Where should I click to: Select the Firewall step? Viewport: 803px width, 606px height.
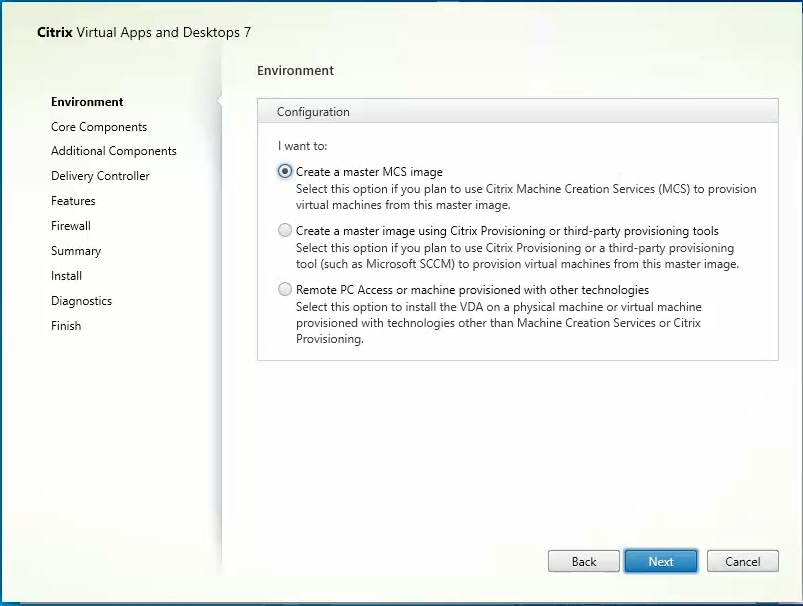[70, 225]
